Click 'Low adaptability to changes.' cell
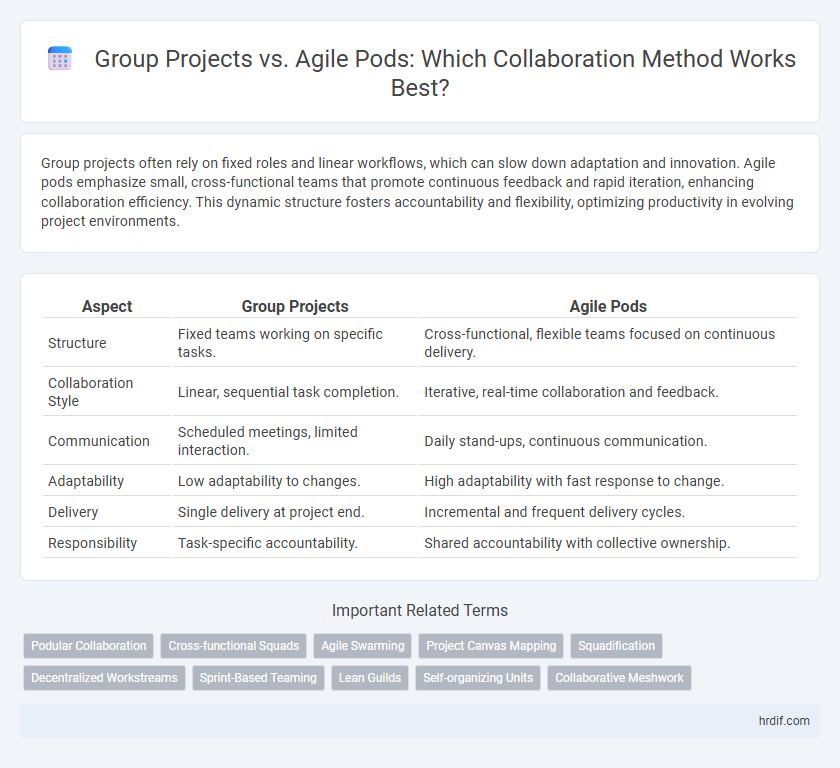This screenshot has width=840, height=768. coord(295,481)
